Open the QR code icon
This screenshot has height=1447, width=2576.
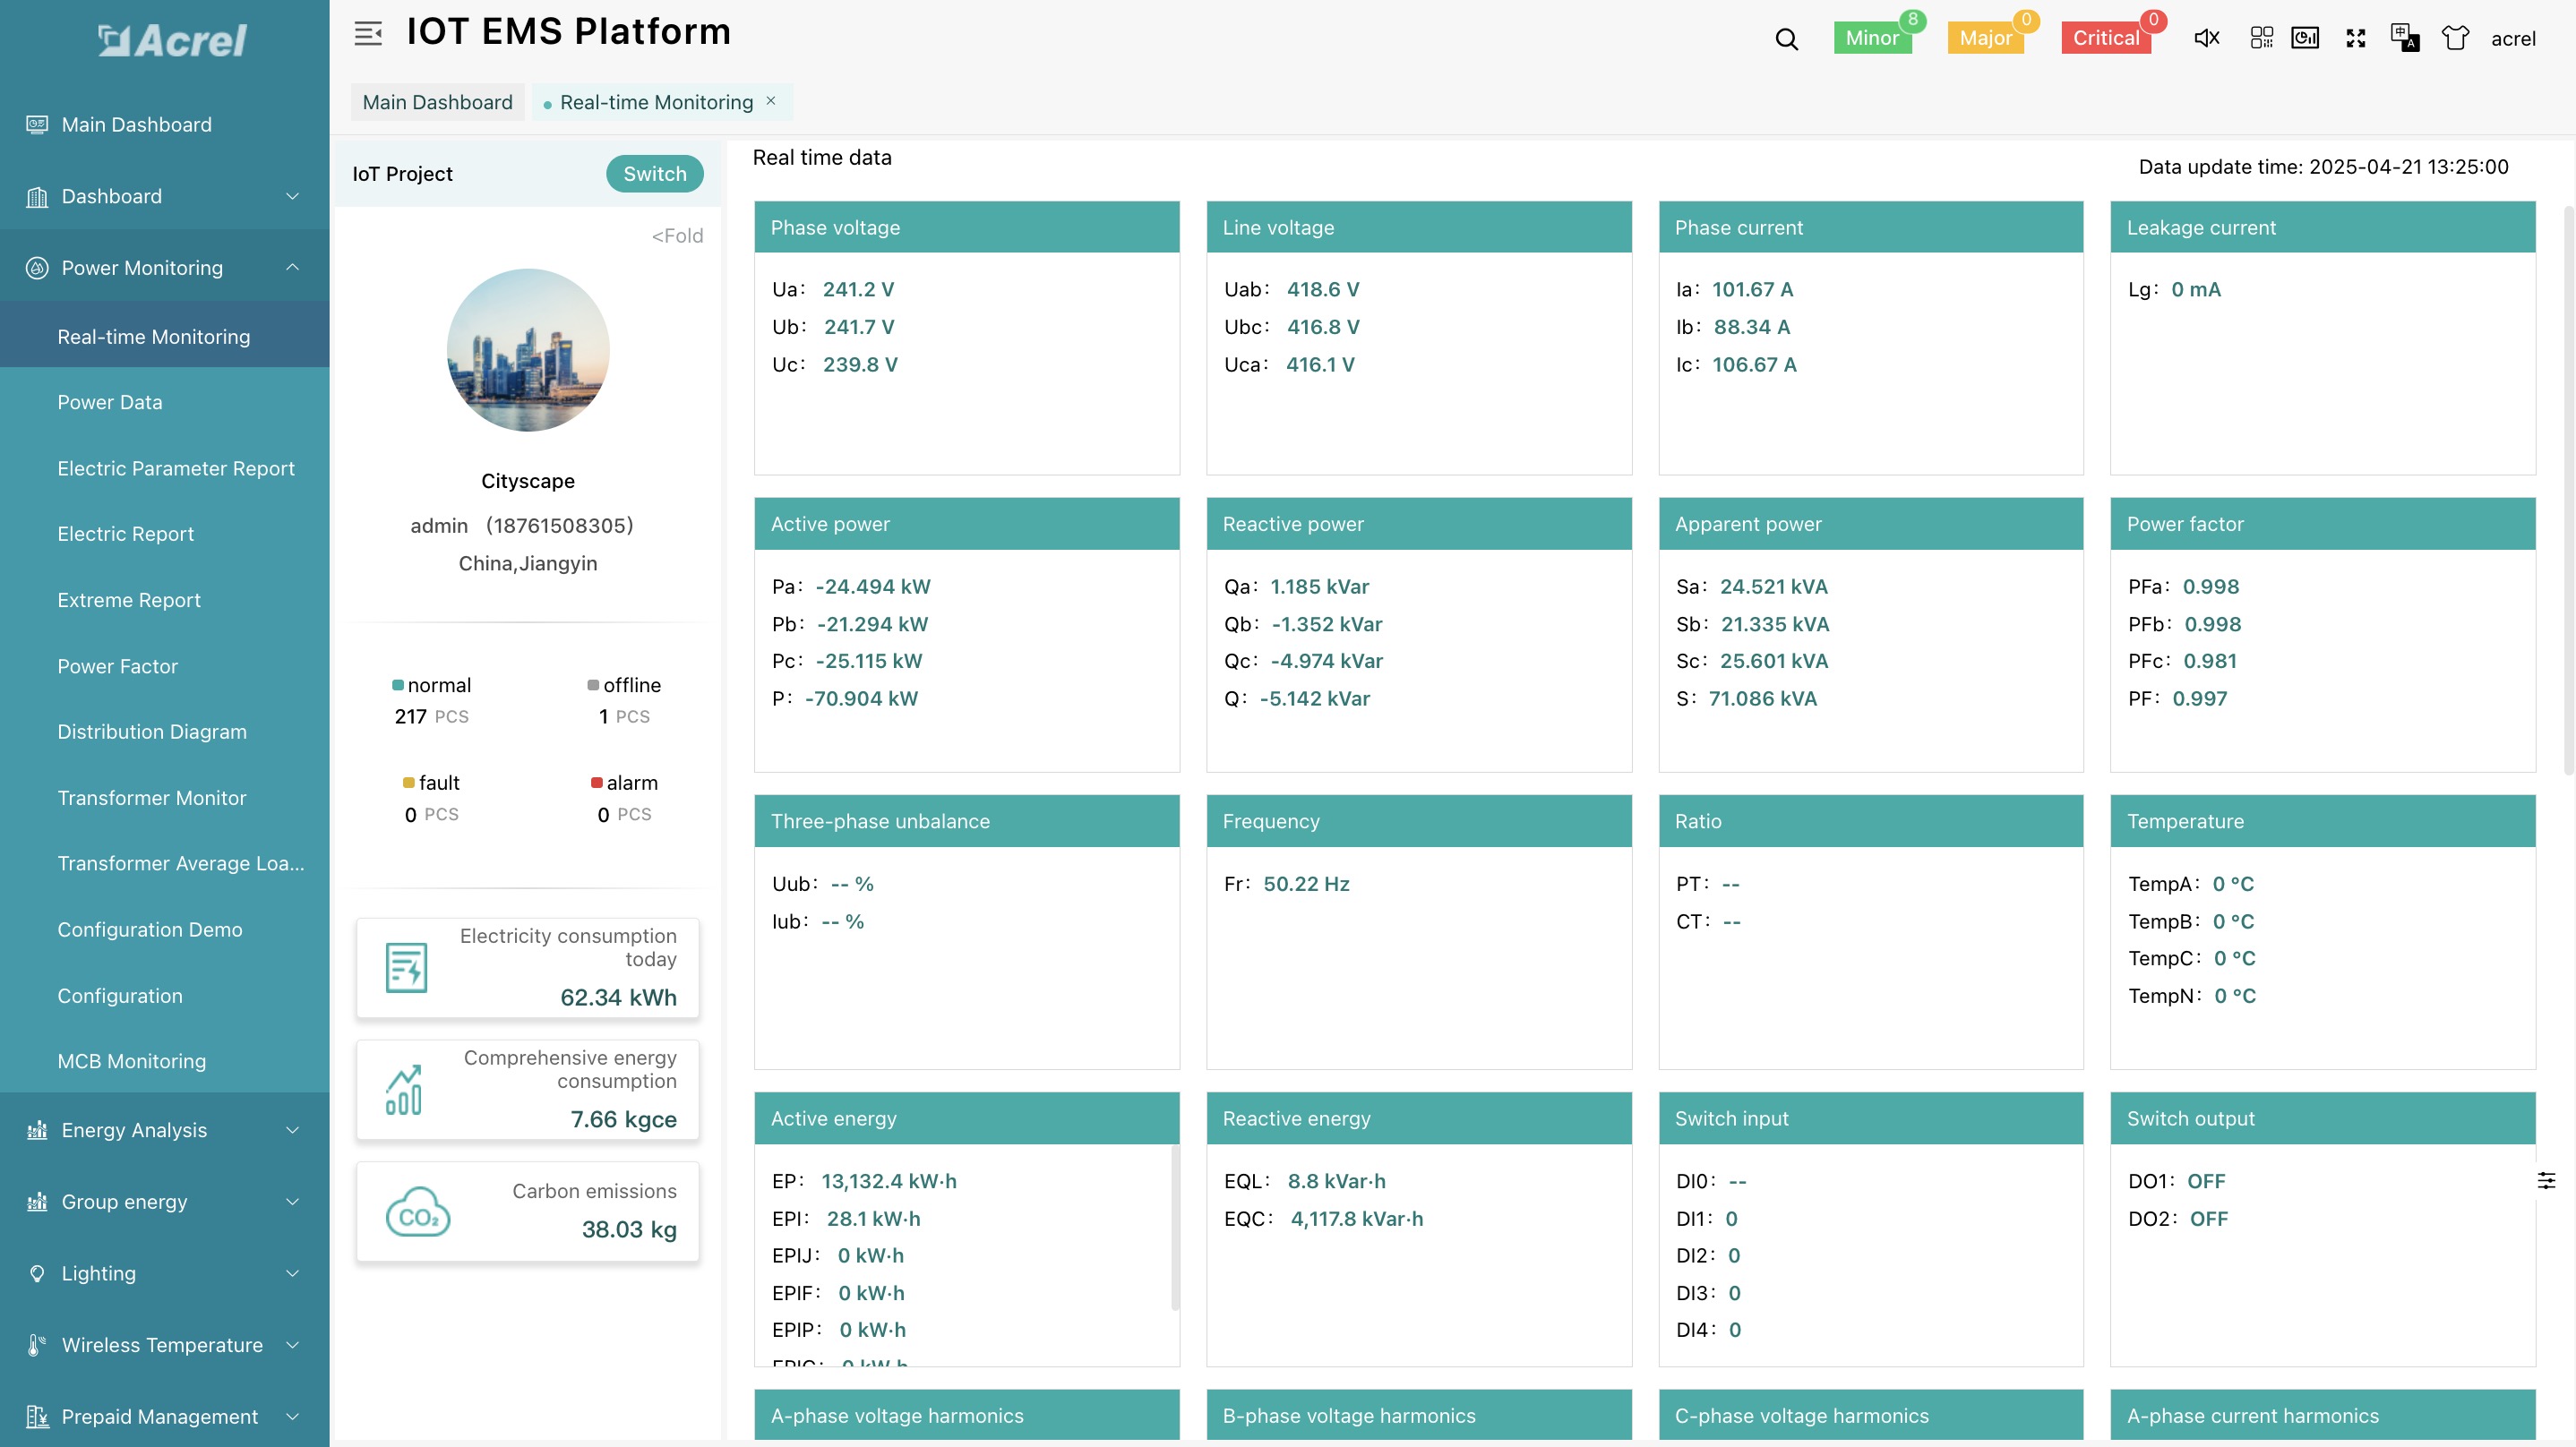(2261, 38)
